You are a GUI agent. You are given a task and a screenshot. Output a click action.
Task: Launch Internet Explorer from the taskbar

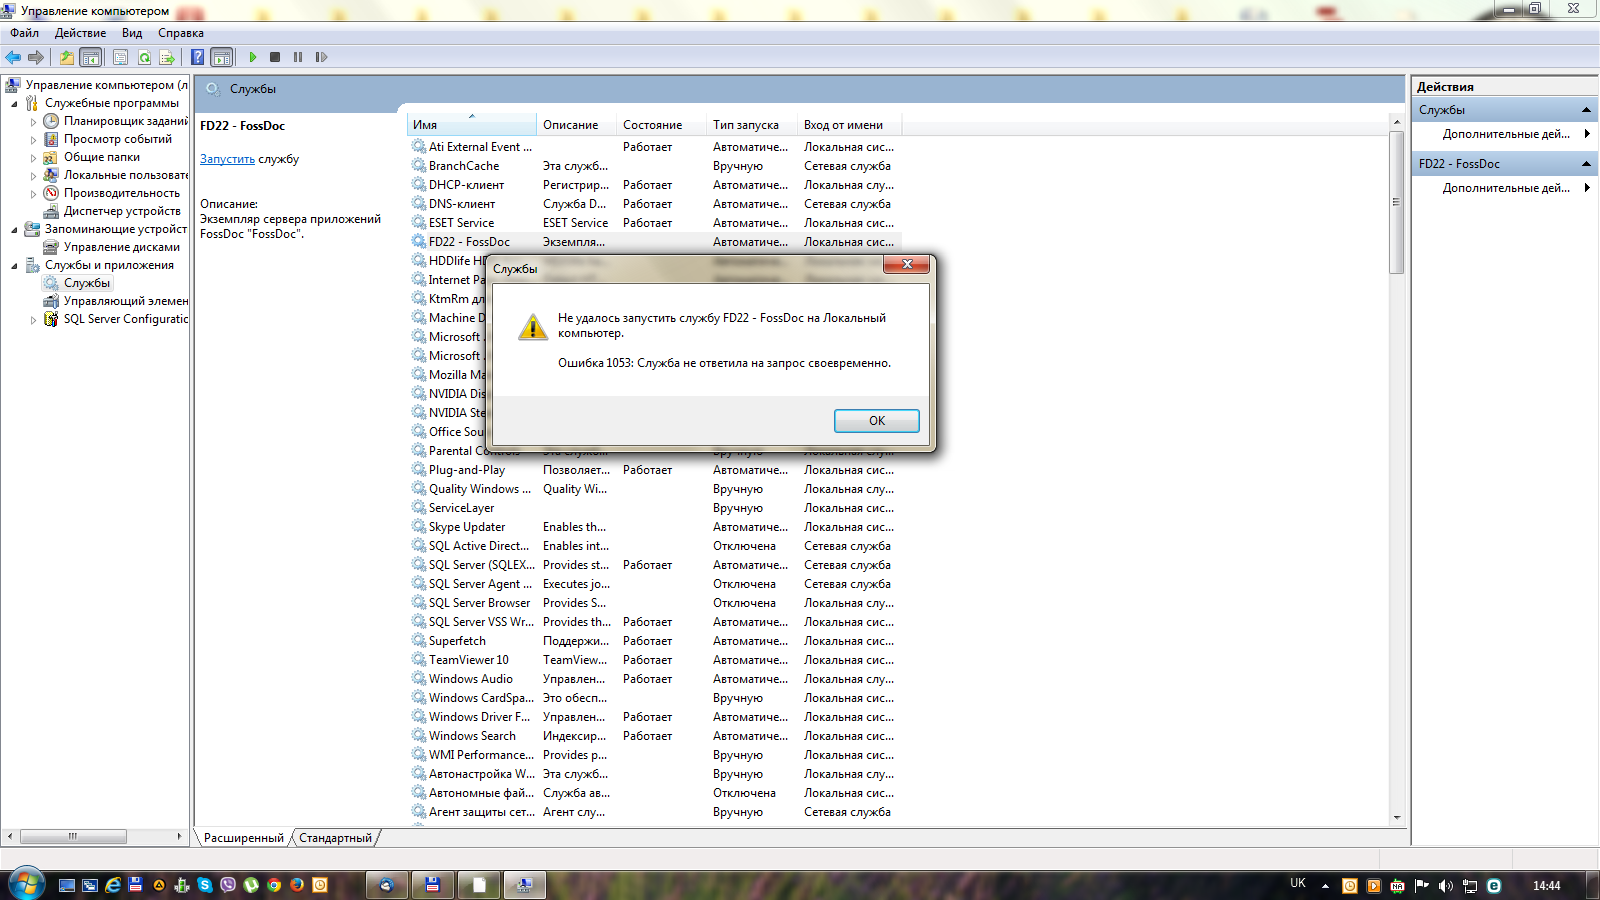pyautogui.click(x=113, y=885)
